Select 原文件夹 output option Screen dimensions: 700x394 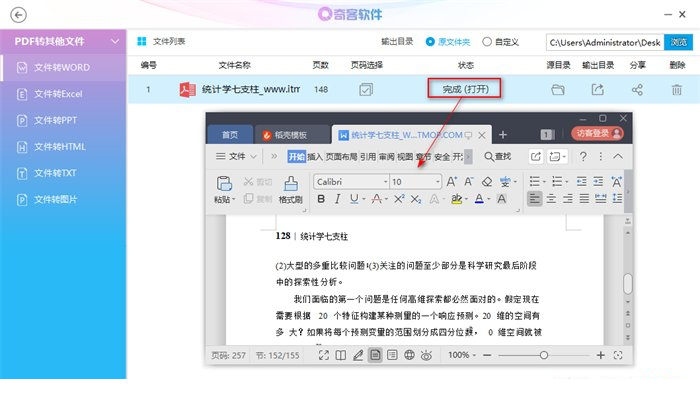click(448, 42)
